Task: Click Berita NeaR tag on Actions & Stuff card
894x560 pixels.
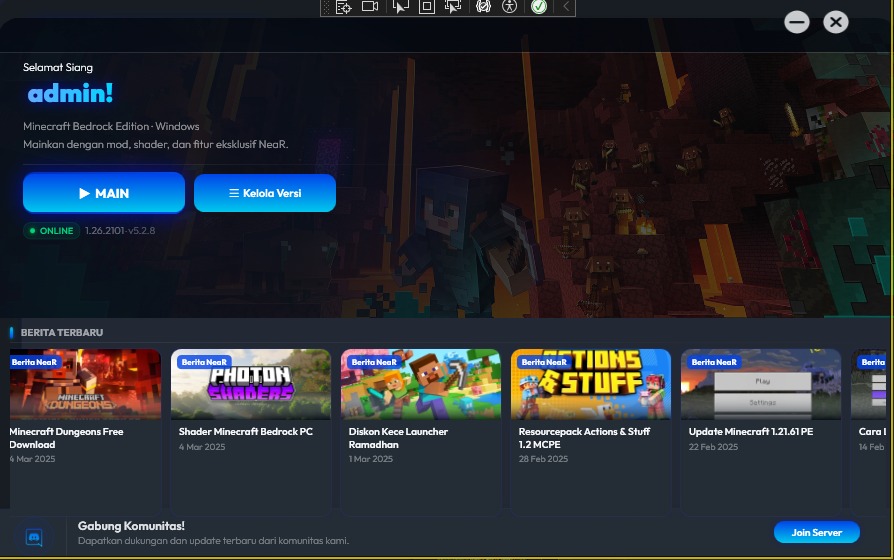Action: [543, 362]
